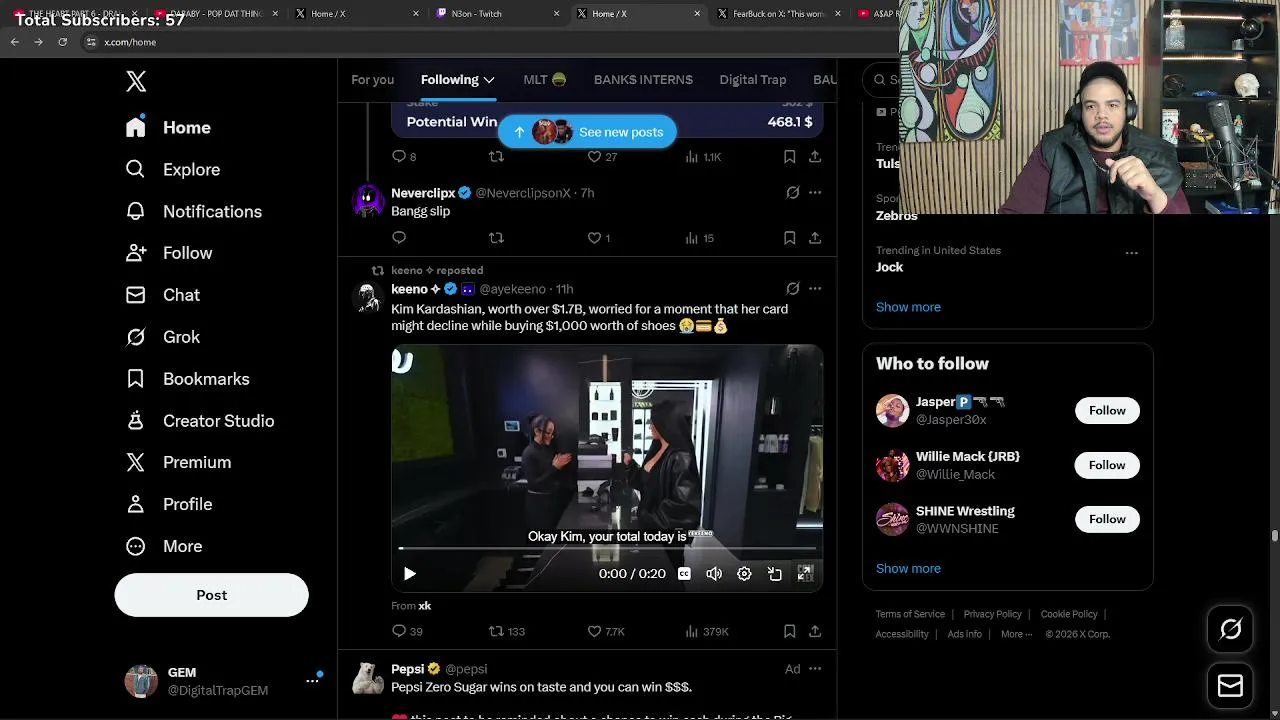Open Bookmarks in the sidebar
The height and width of the screenshot is (720, 1280).
187,380
